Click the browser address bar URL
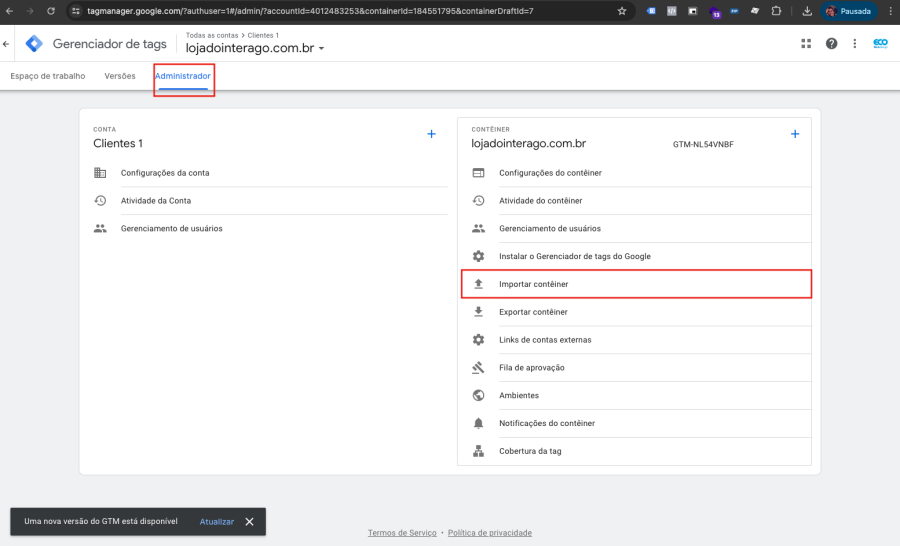Image resolution: width=900 pixels, height=546 pixels. (310, 11)
